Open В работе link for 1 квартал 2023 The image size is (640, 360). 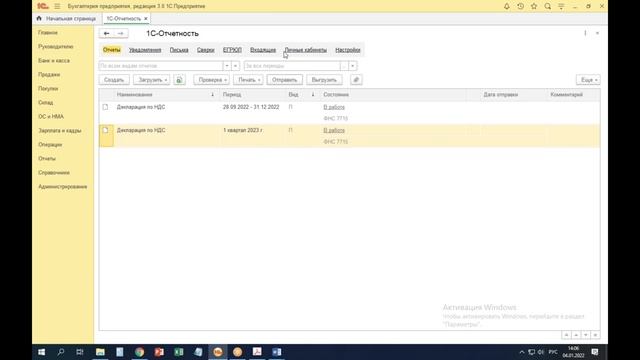tap(334, 130)
